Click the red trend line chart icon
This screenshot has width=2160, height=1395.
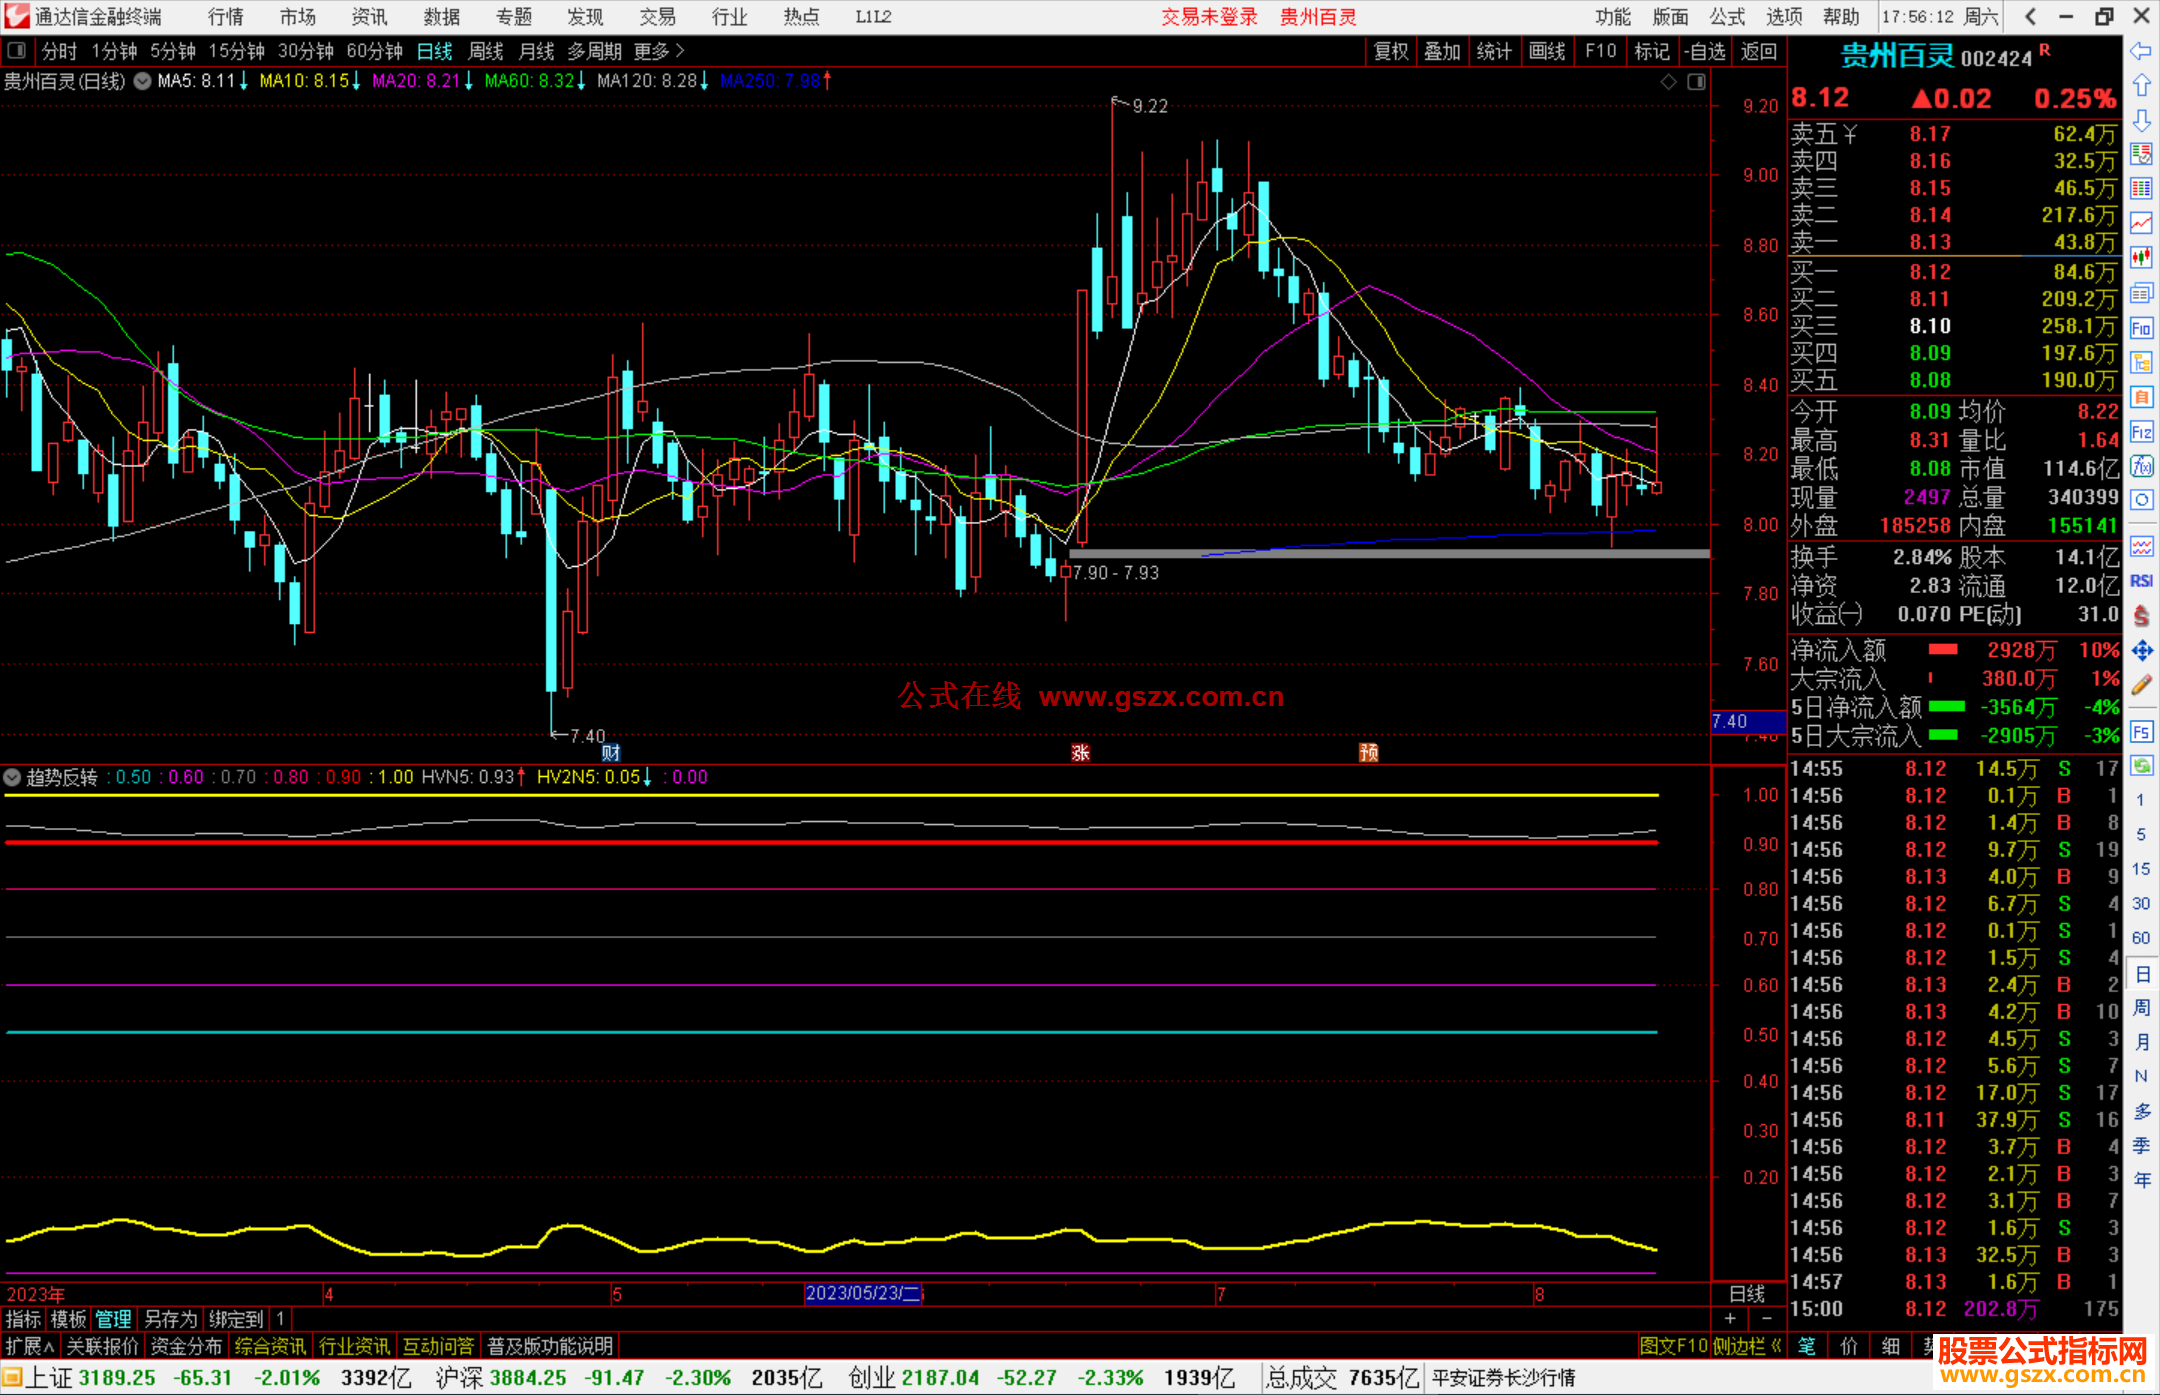2141,223
